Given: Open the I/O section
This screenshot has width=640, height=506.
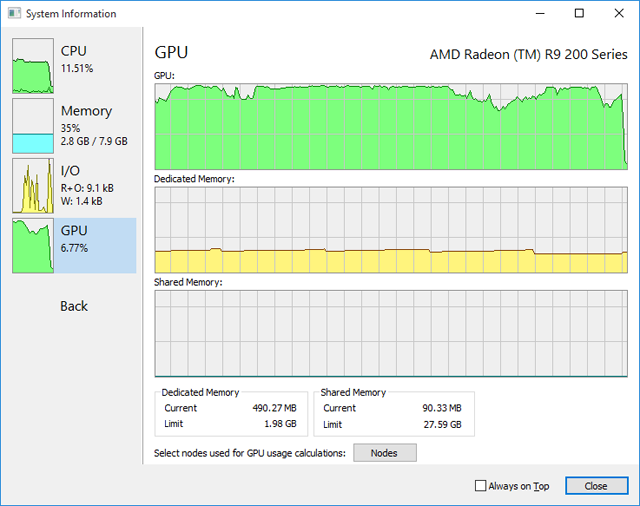Looking at the screenshot, I should tap(70, 171).
